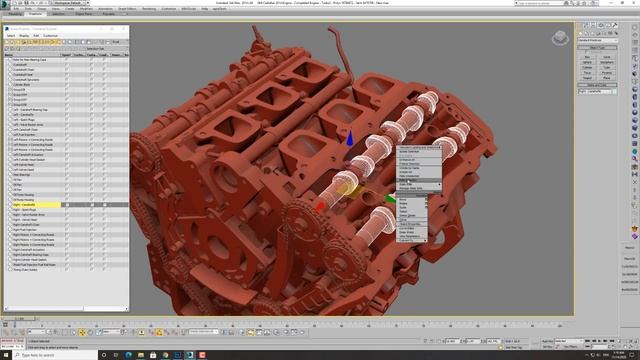The height and width of the screenshot is (360, 640).
Task: Toggle visibility icon of Main Bearings row
Action: [11, 175]
